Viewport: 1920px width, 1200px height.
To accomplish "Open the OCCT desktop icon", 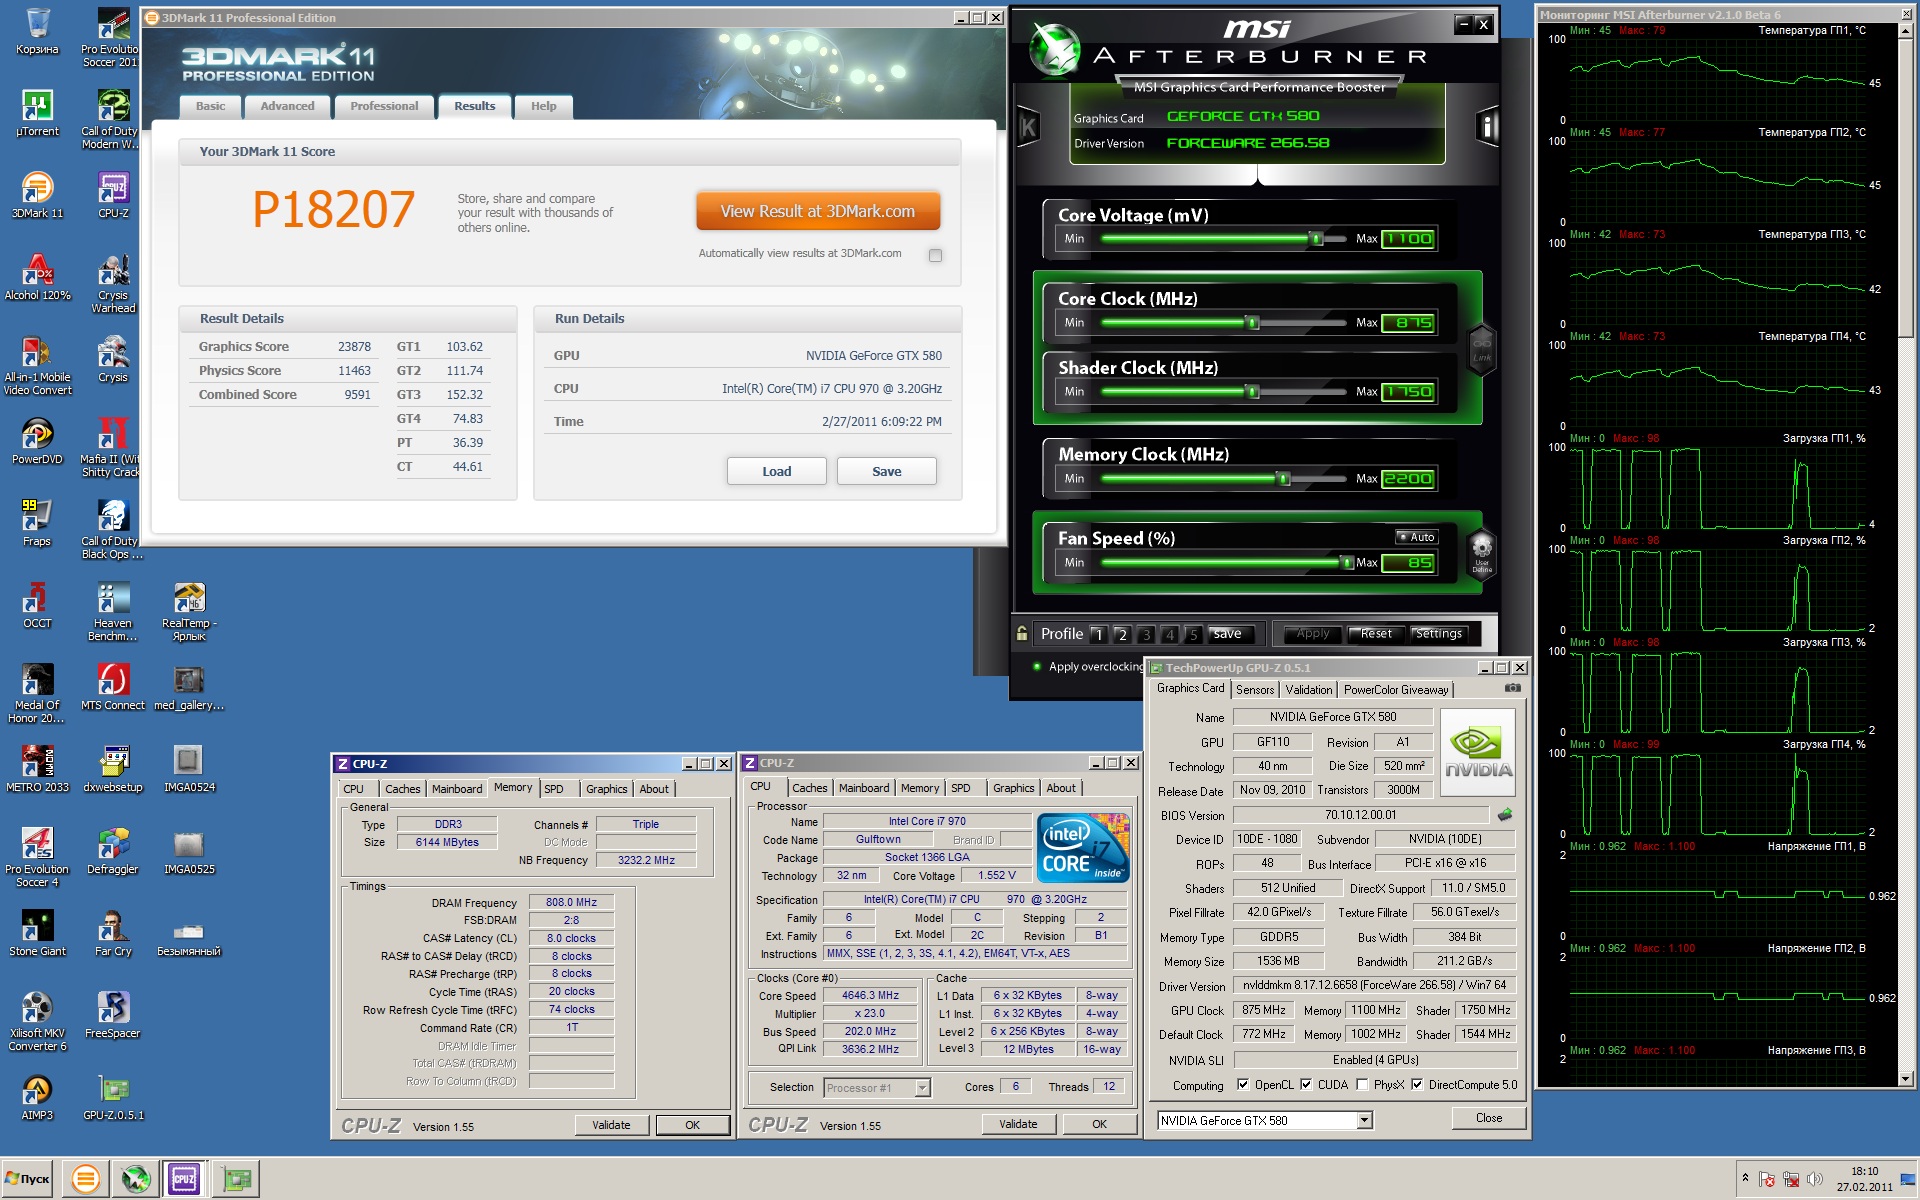I will 37,605.
